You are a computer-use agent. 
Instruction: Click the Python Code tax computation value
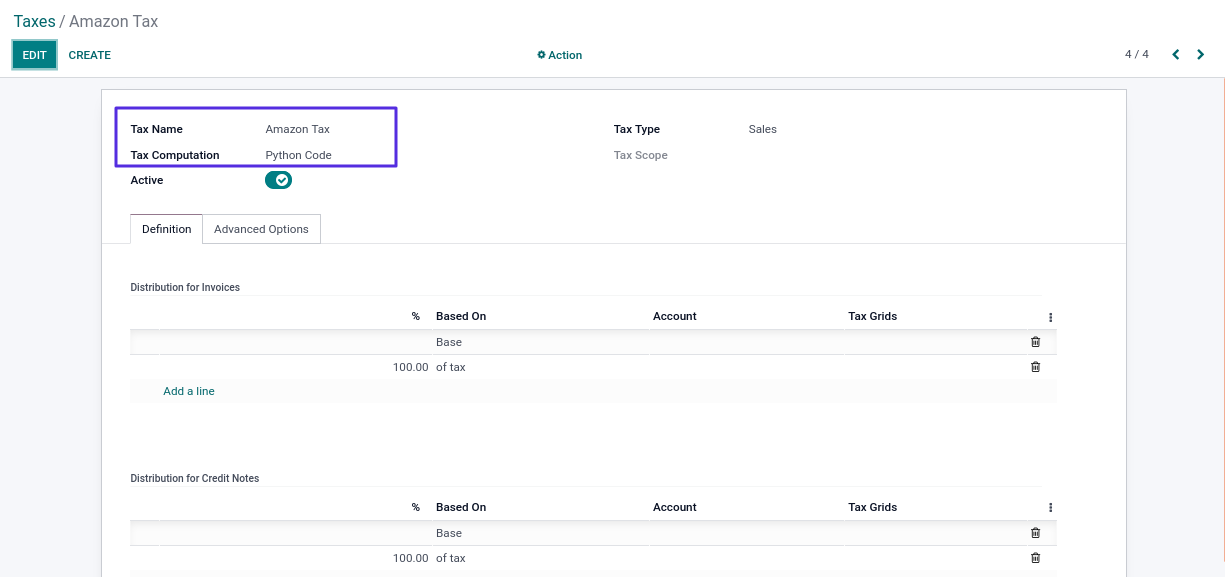tap(298, 155)
